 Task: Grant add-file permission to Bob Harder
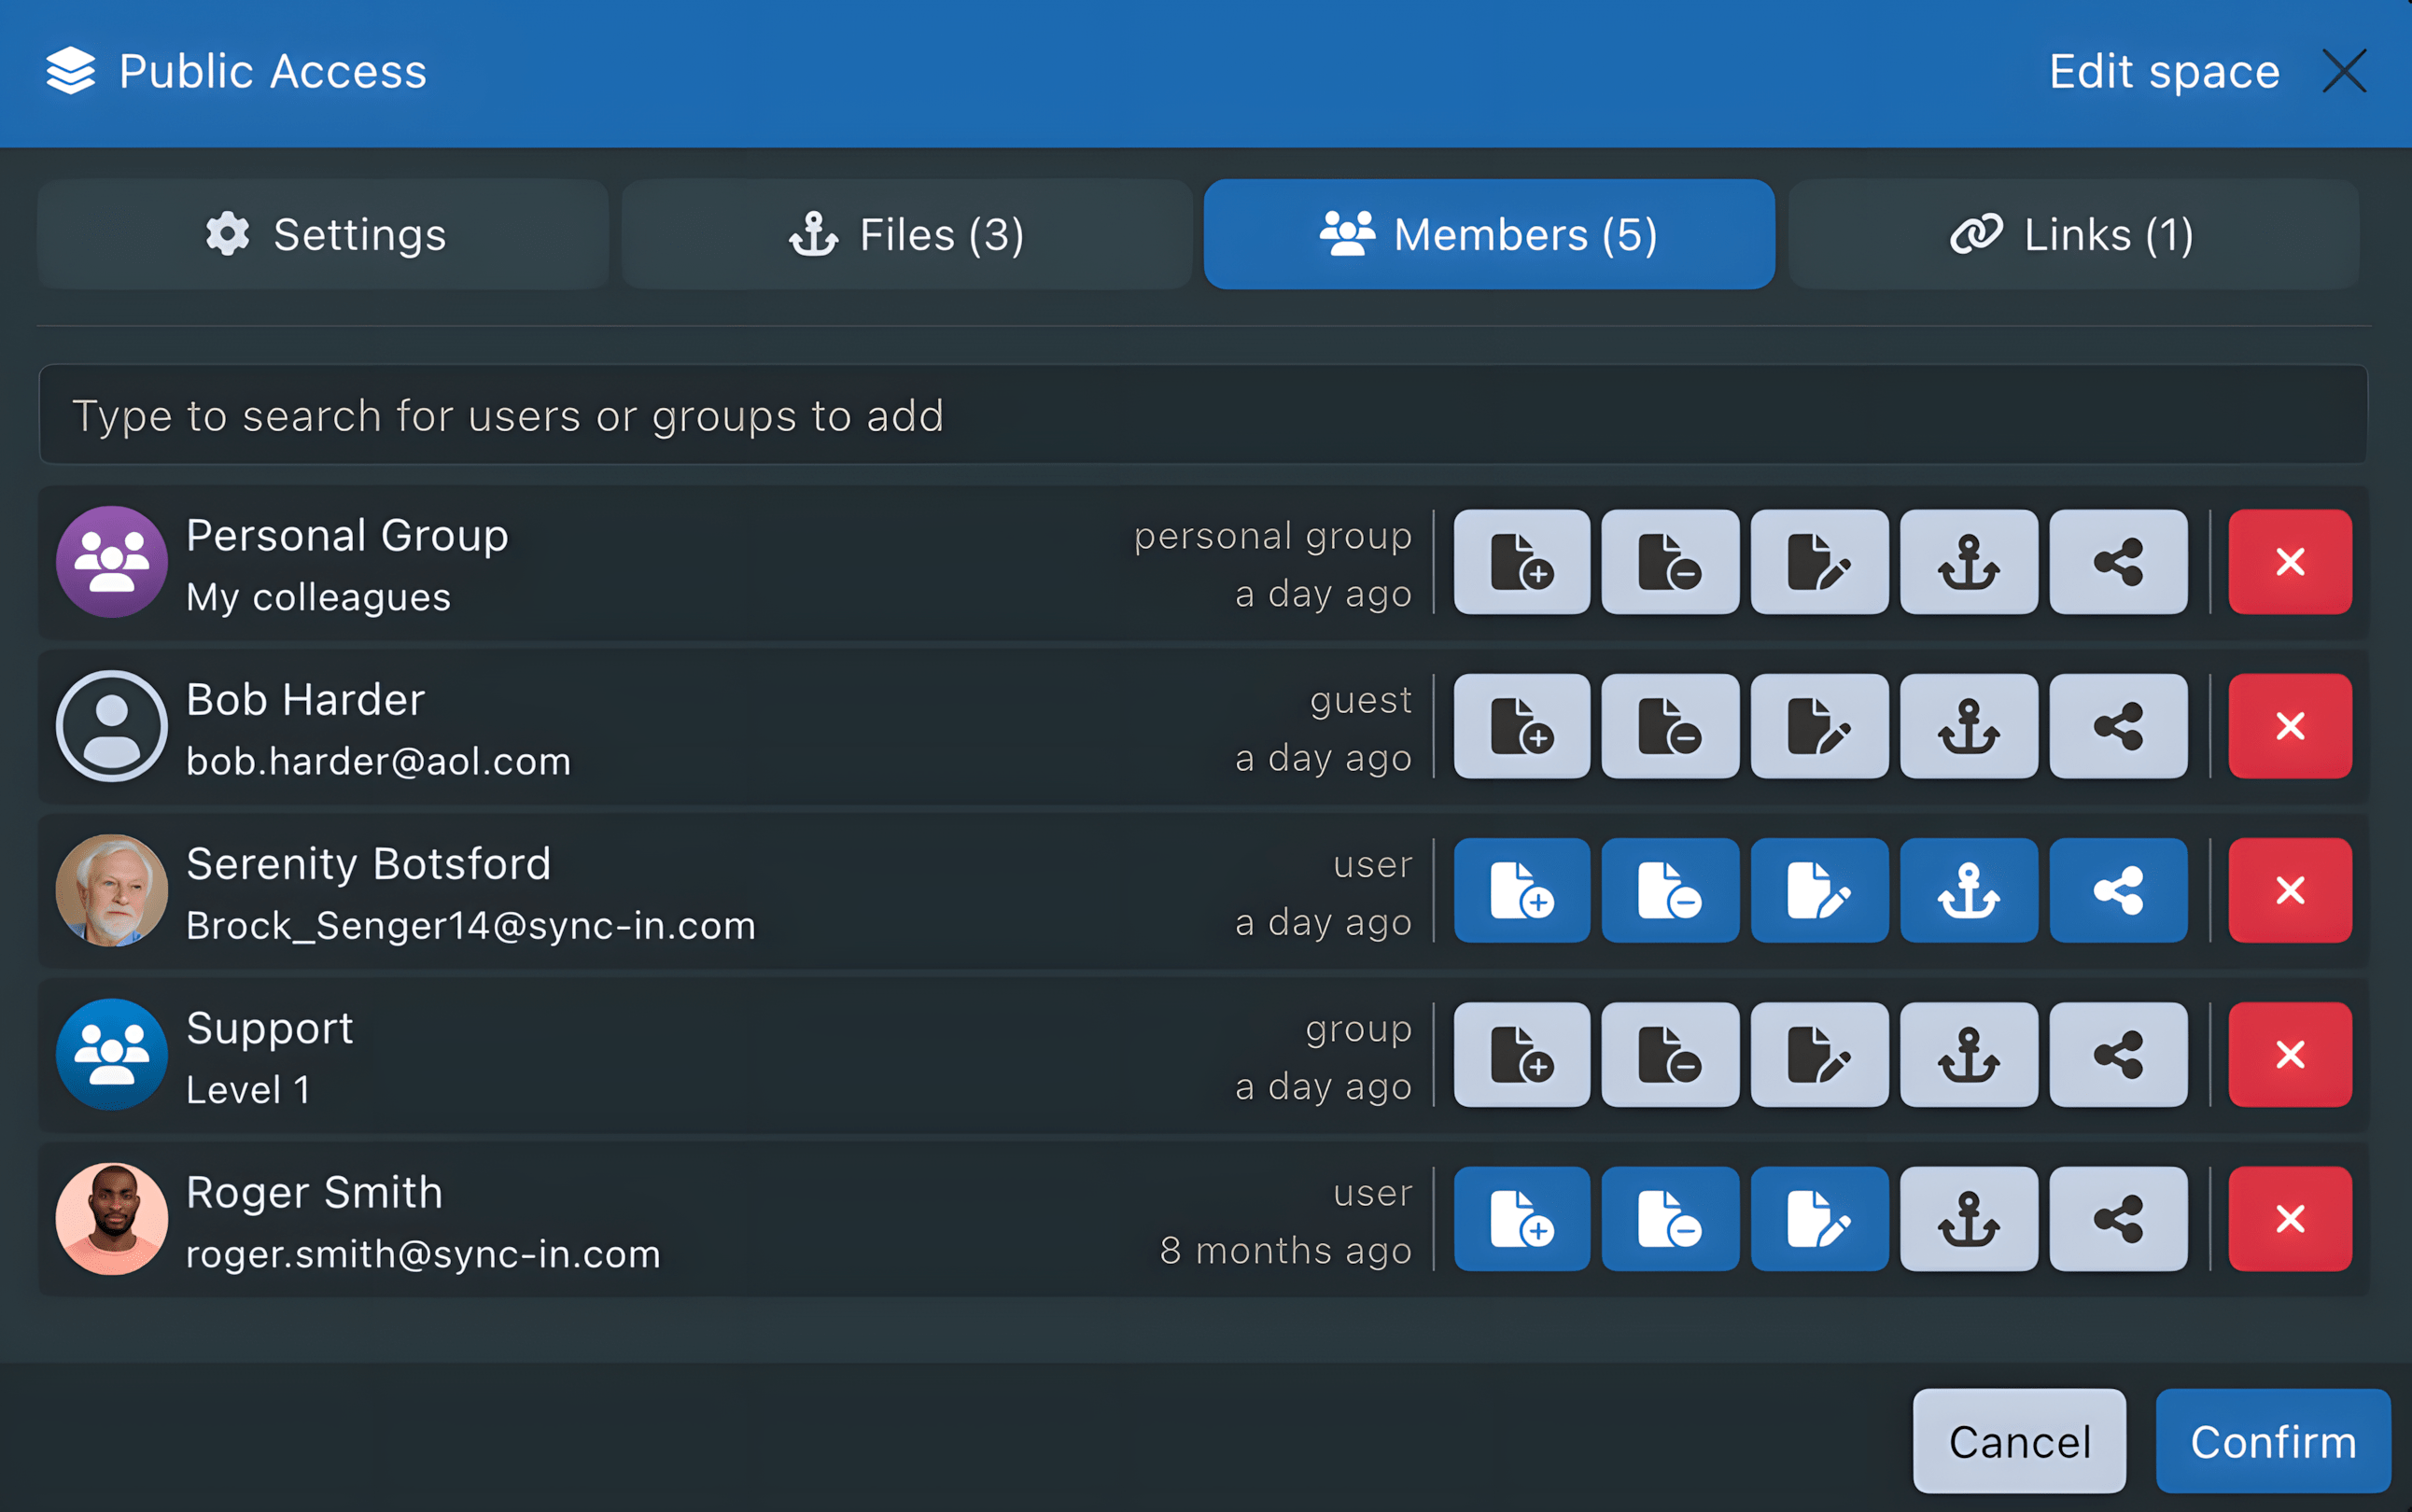(x=1521, y=727)
